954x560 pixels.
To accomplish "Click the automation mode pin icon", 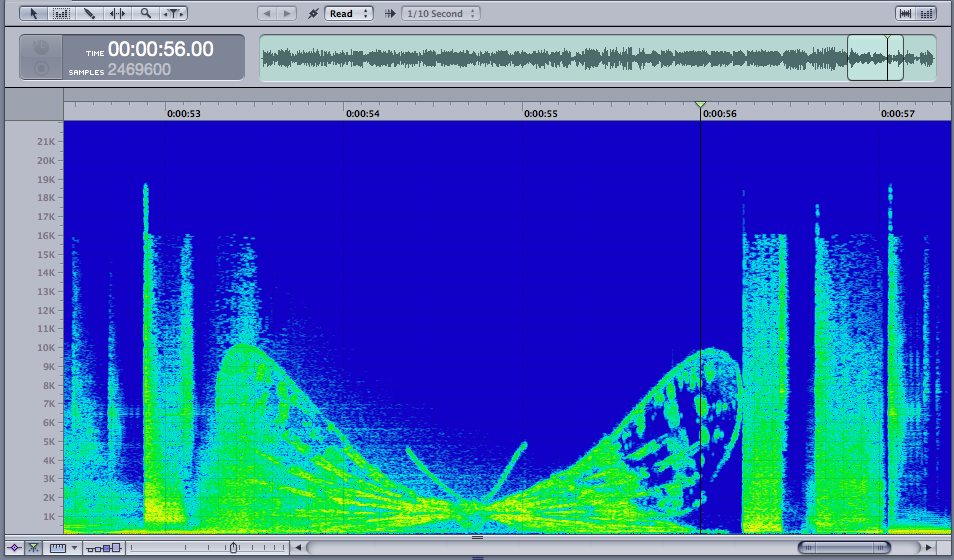I will tap(313, 13).
